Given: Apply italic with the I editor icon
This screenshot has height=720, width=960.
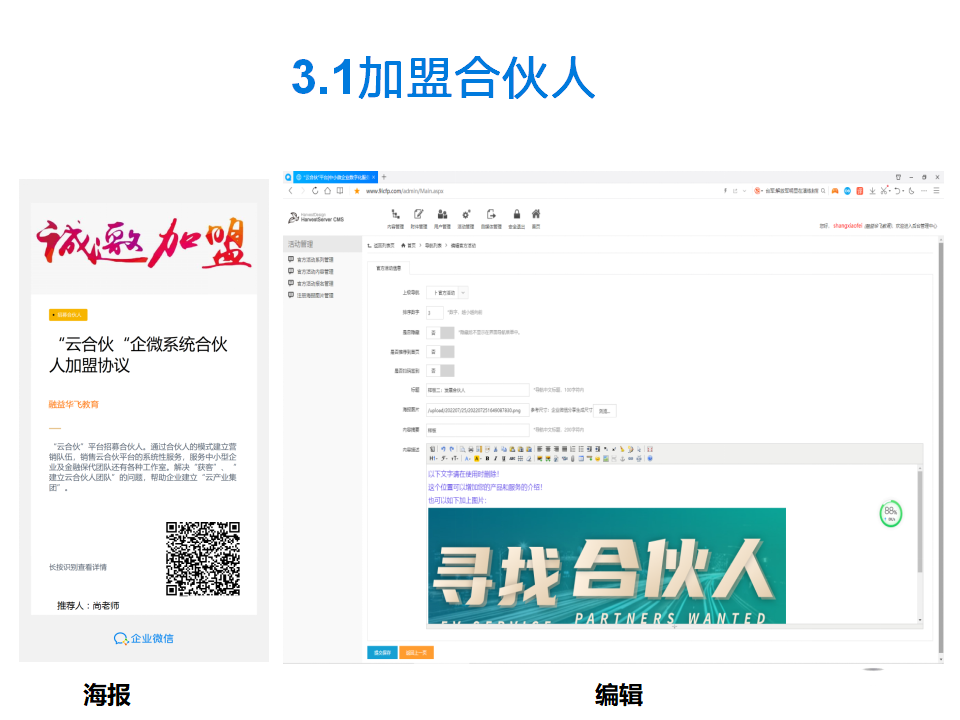Looking at the screenshot, I should click(495, 458).
